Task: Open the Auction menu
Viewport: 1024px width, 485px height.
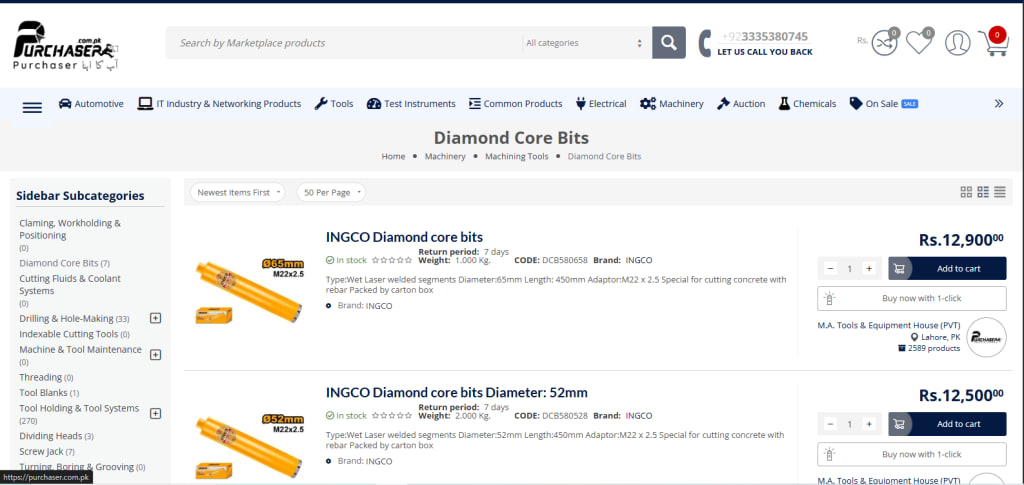Action: pyautogui.click(x=741, y=103)
